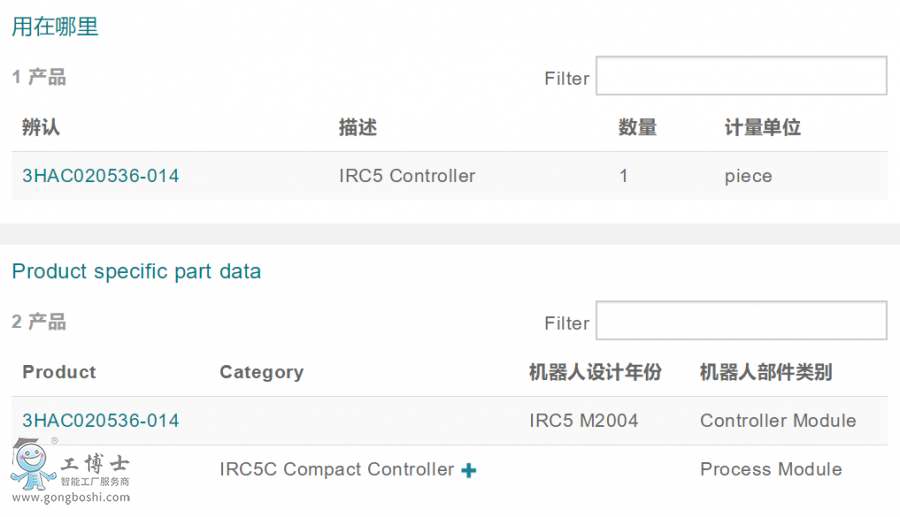Sort by the Category column header
Screen dimensions: 900x517
[x=261, y=372]
